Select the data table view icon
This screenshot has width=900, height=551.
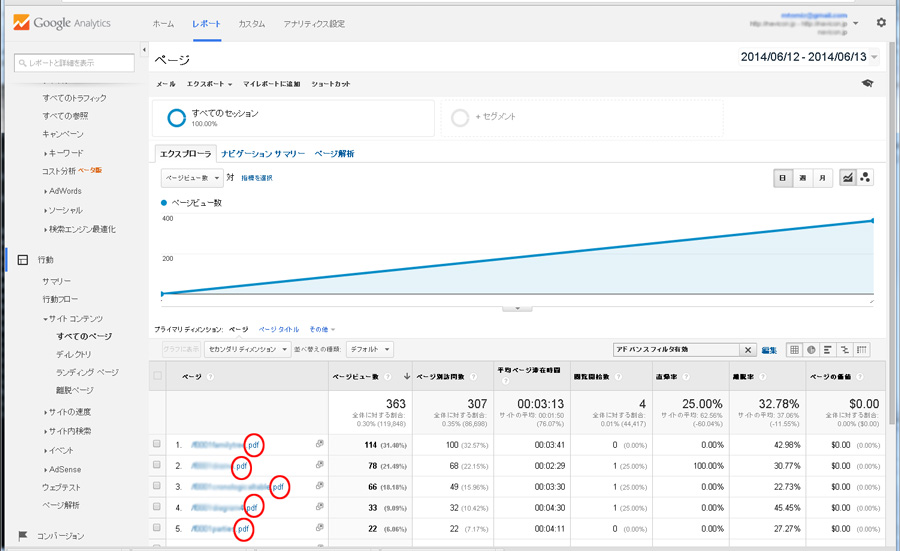pyautogui.click(x=794, y=349)
